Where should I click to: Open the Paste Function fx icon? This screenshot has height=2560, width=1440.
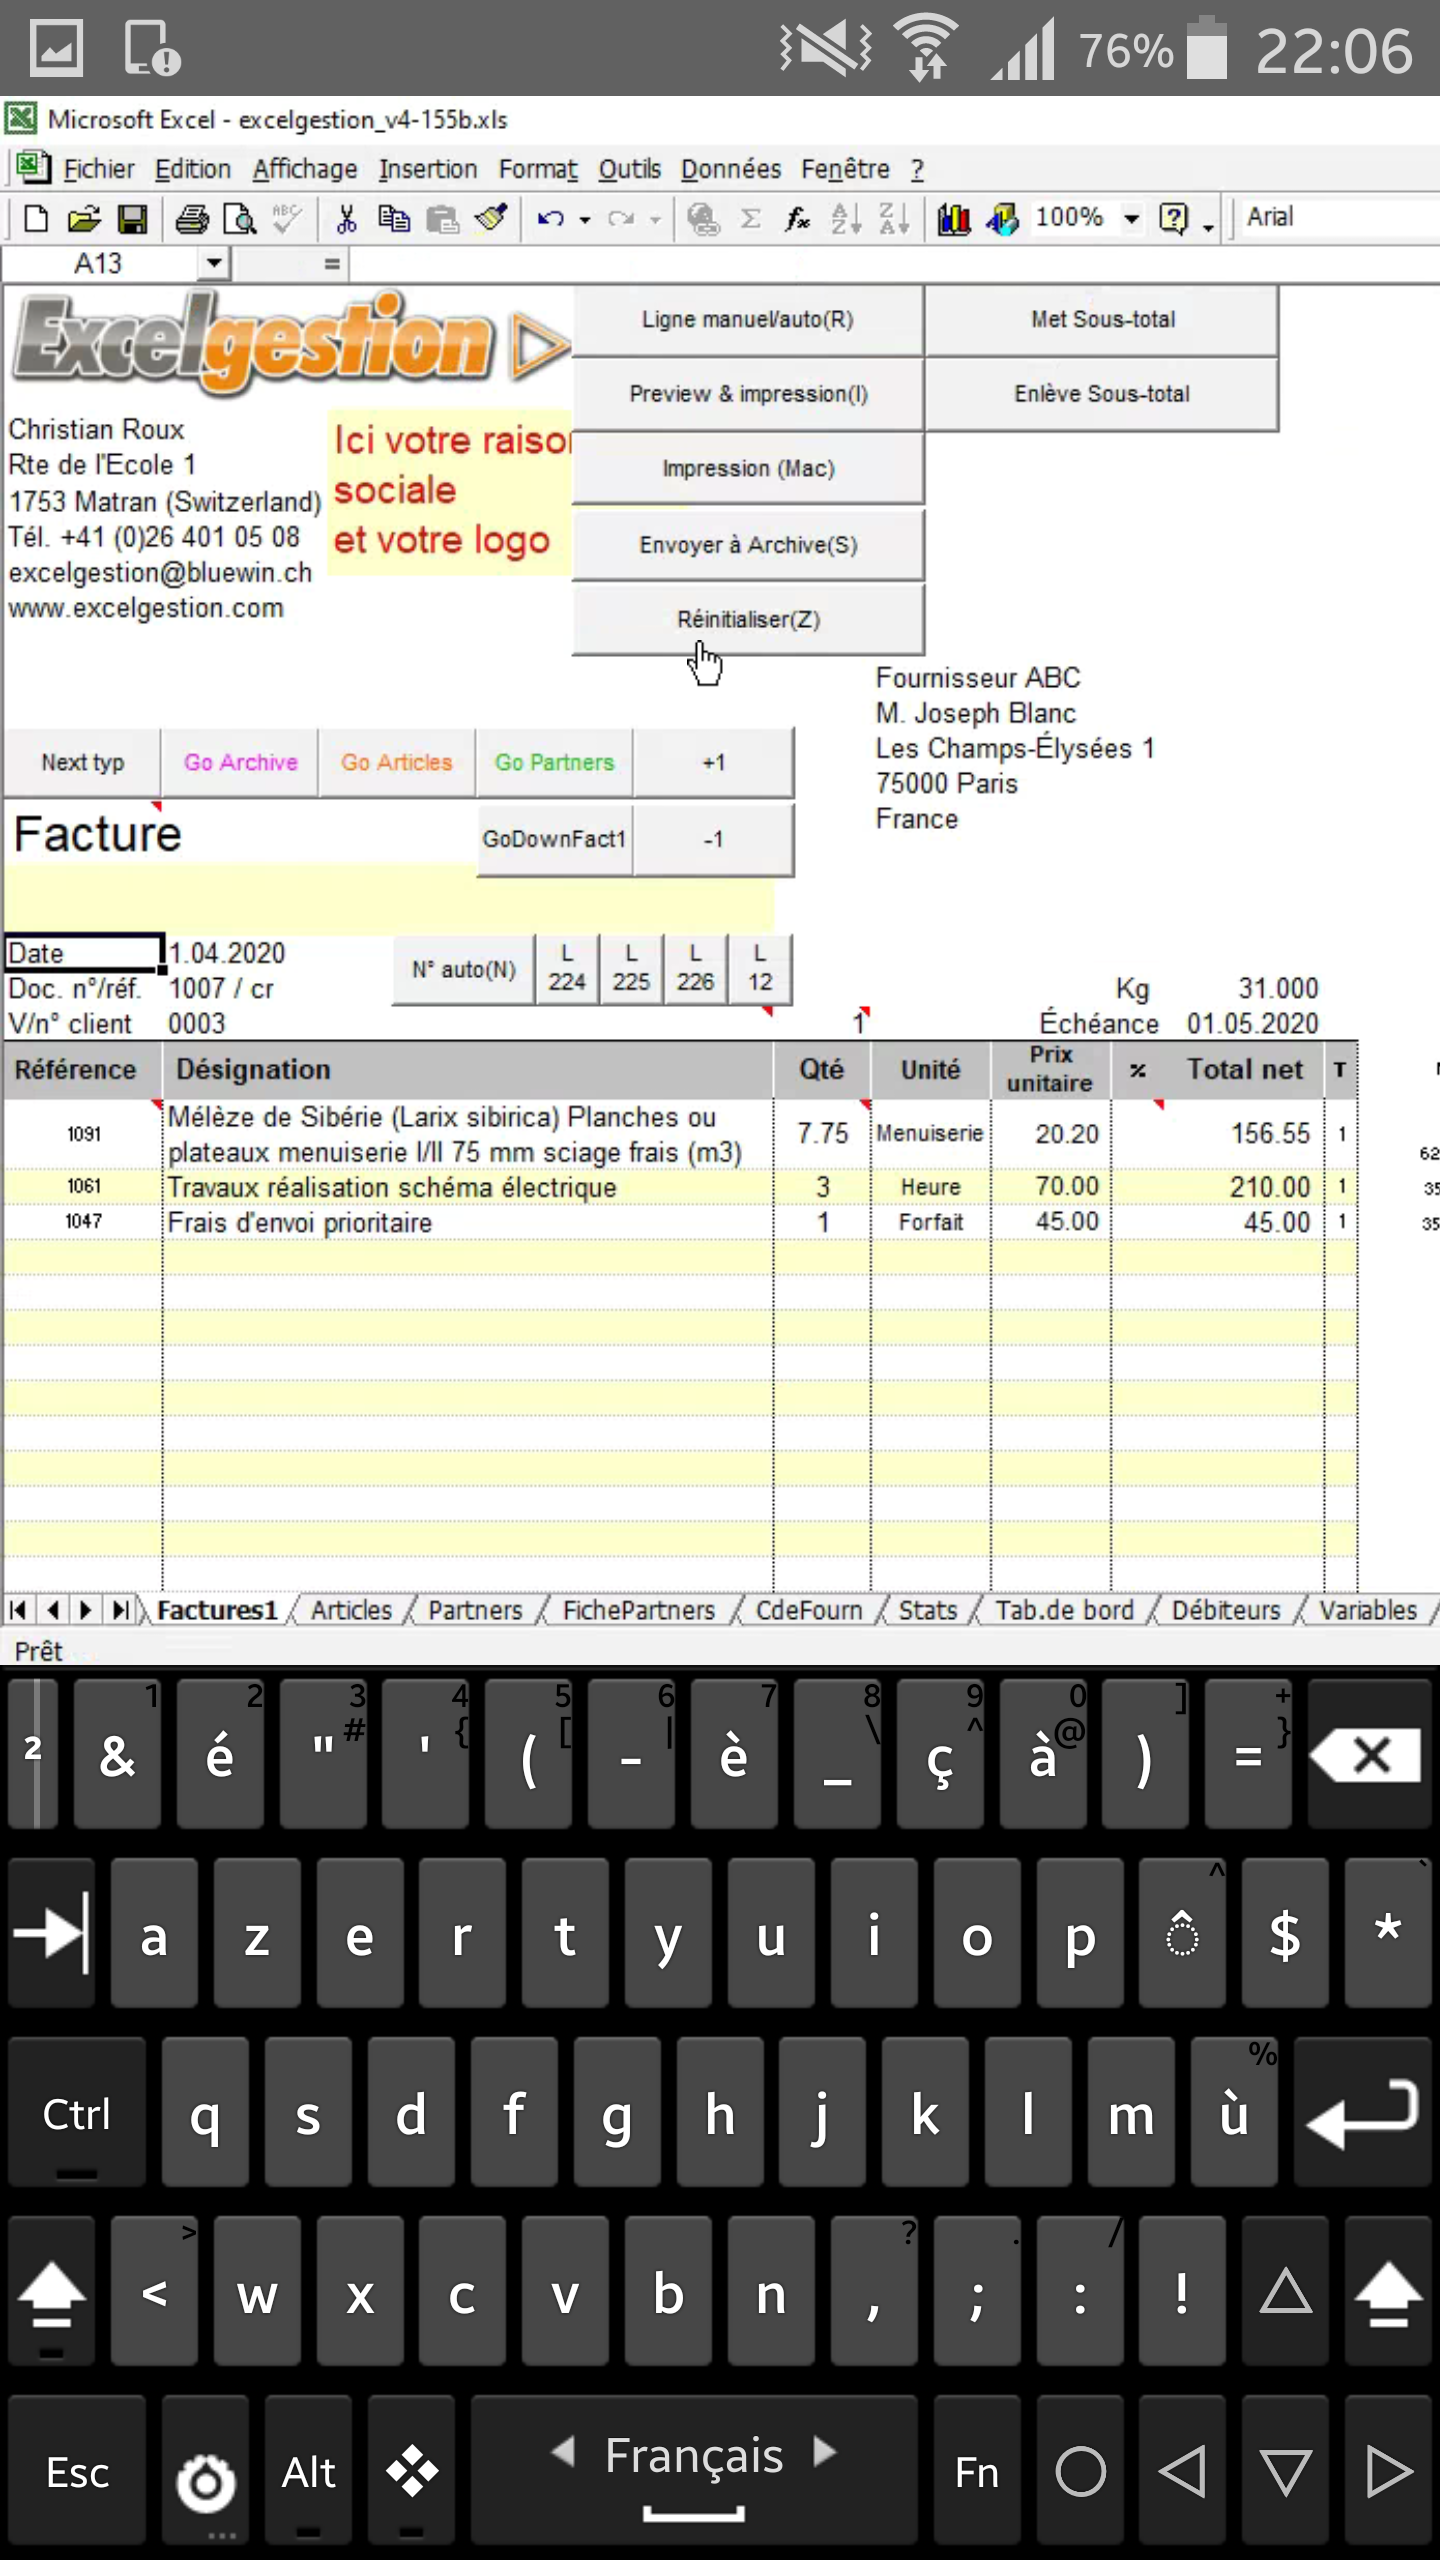[x=797, y=218]
